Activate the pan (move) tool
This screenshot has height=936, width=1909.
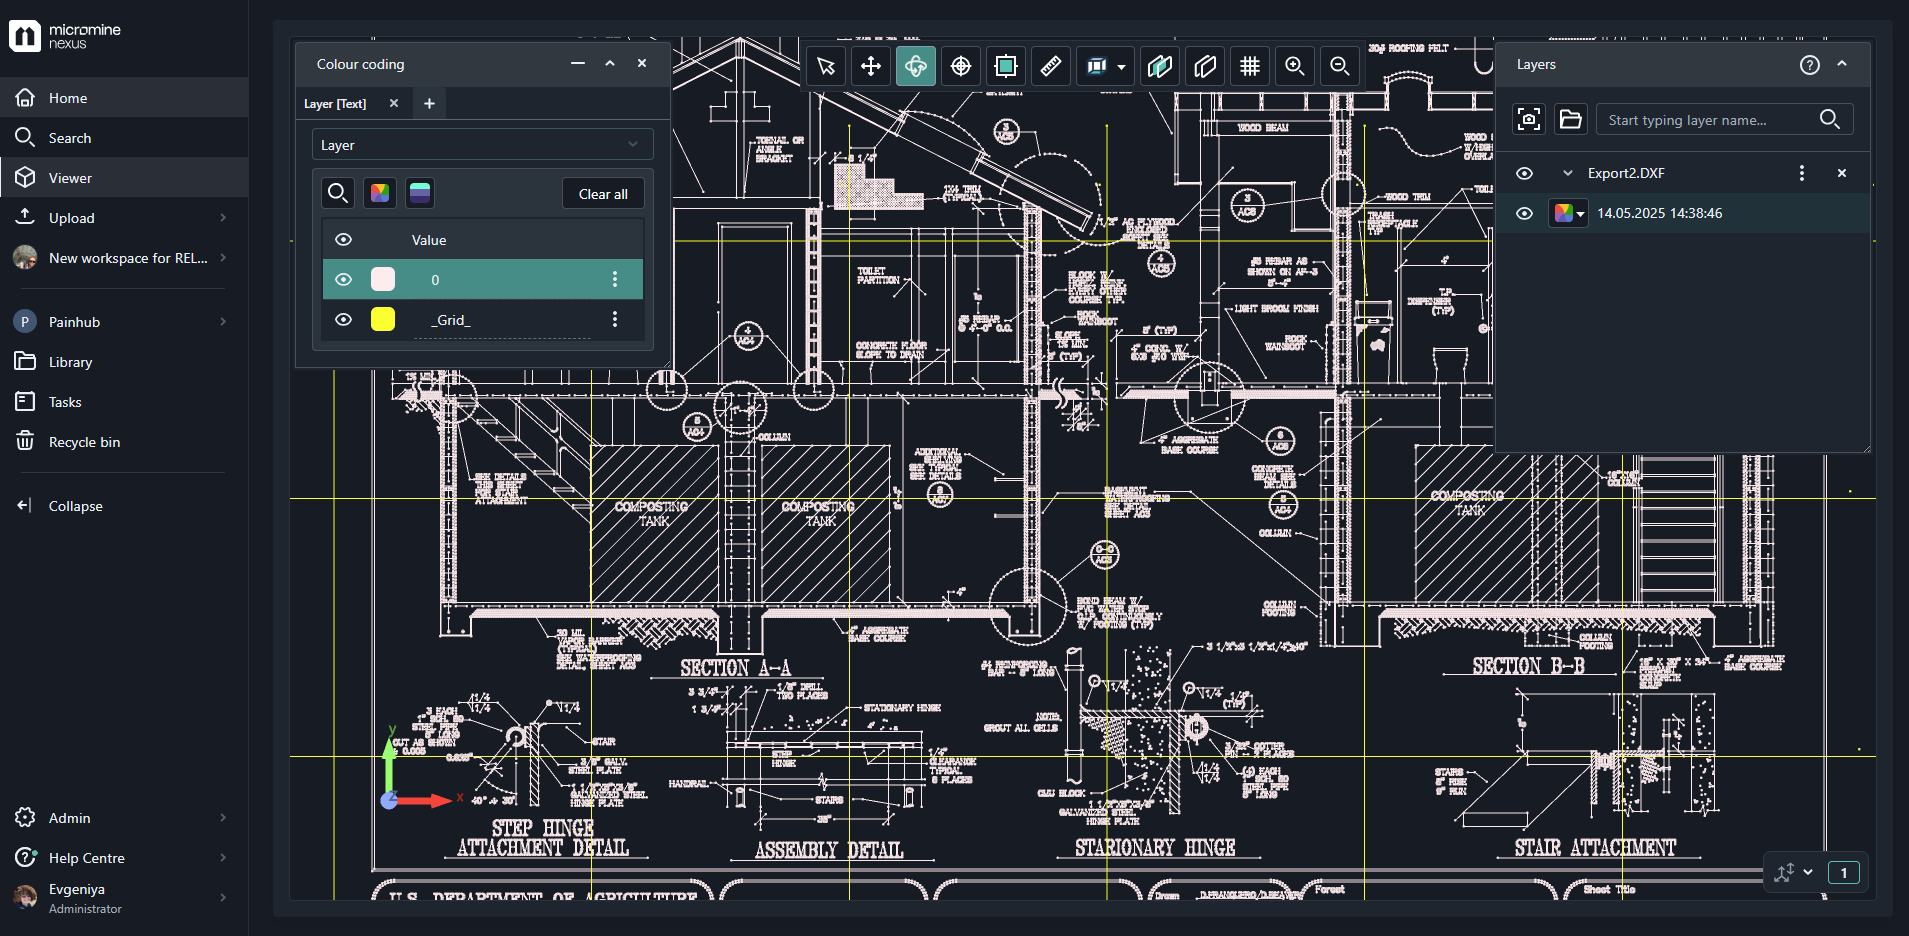[x=871, y=66]
